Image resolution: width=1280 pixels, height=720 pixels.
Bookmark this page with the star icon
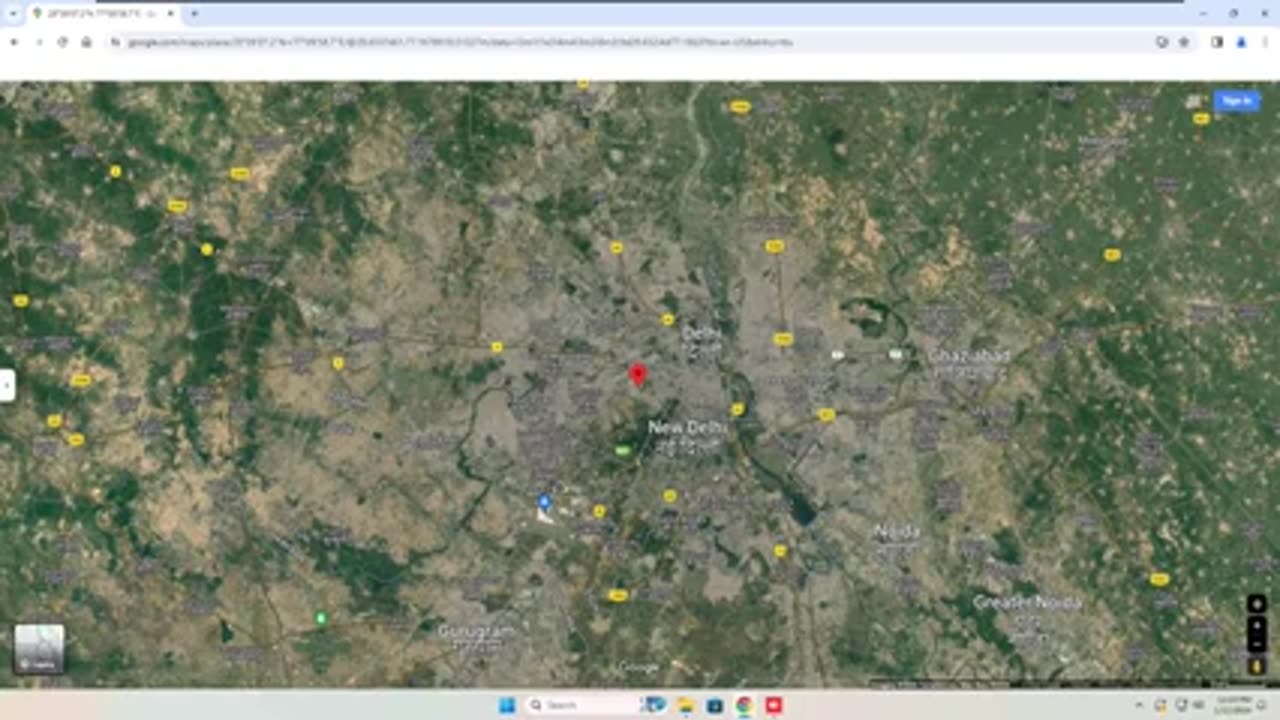(1184, 42)
